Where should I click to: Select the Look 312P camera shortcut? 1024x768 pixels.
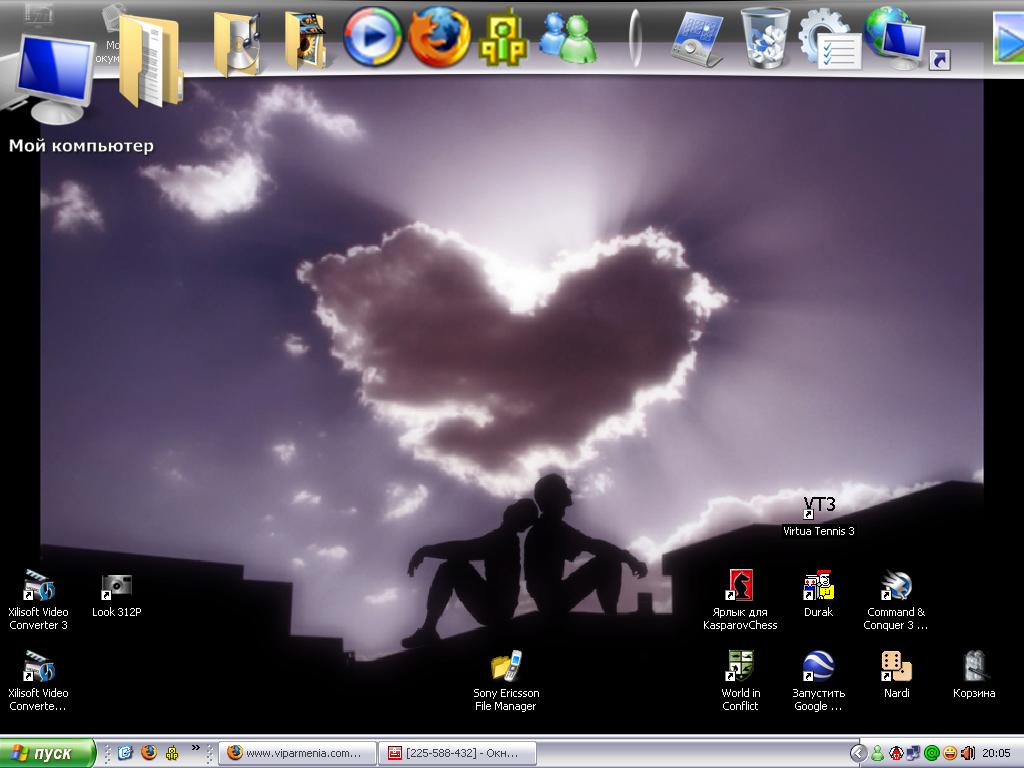(x=117, y=587)
